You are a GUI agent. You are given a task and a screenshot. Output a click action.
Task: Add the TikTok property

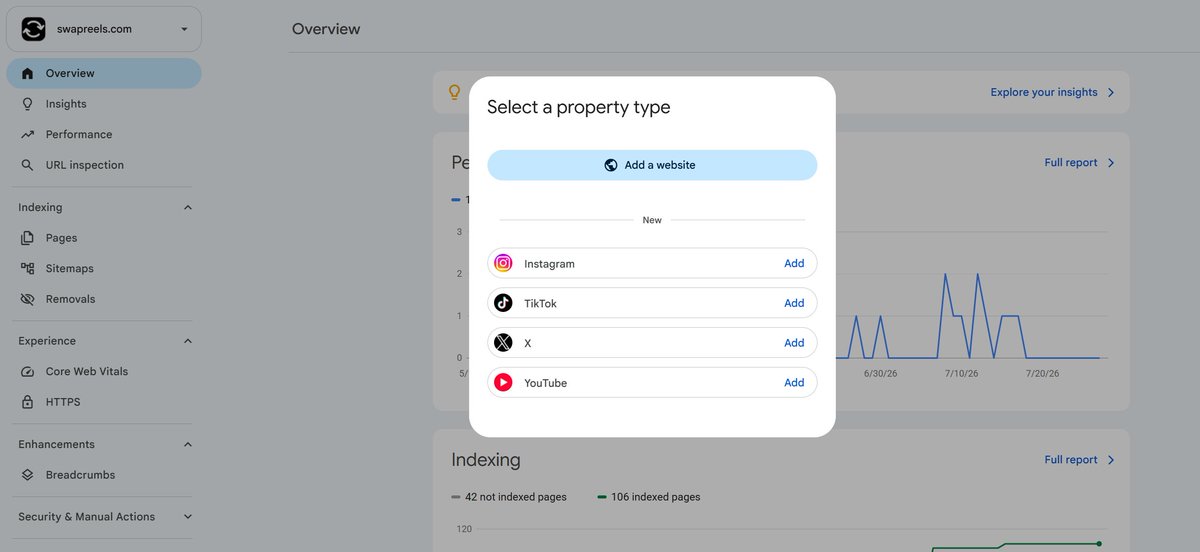(794, 303)
